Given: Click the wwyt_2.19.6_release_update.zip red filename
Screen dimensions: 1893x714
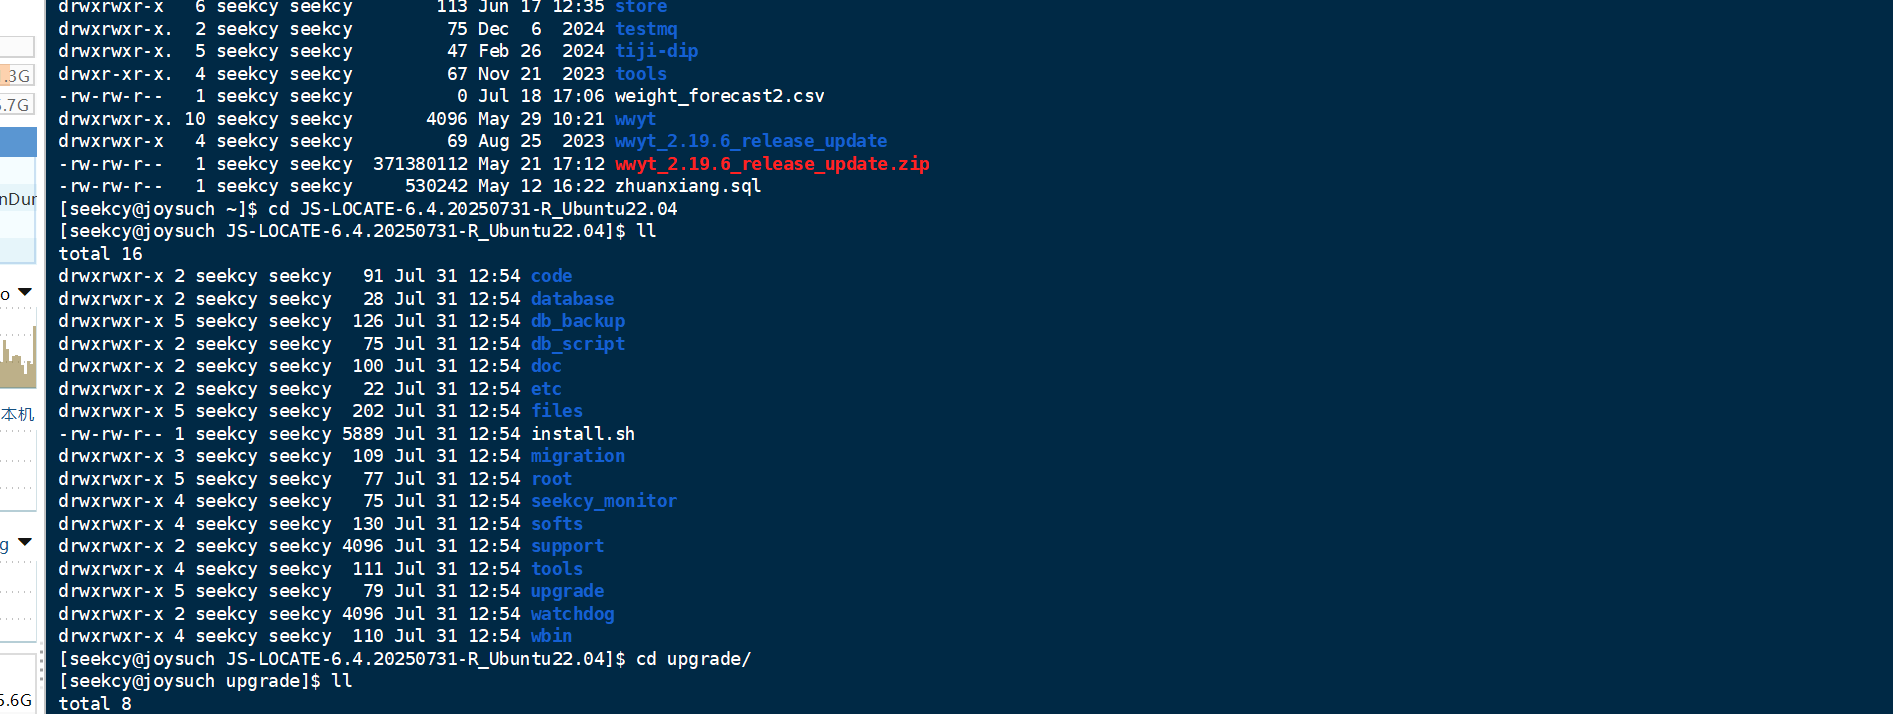Looking at the screenshot, I should point(772,163).
